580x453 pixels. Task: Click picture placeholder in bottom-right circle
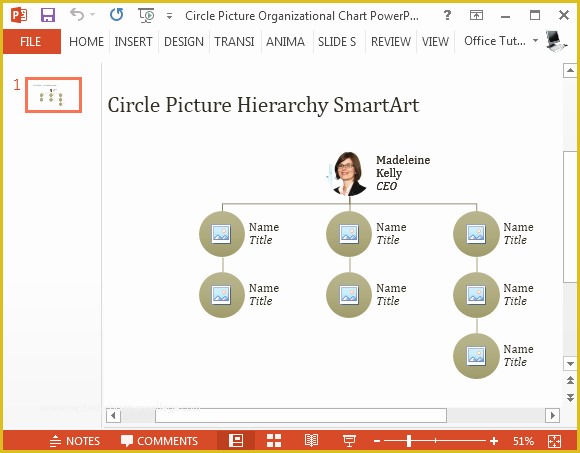(x=476, y=356)
